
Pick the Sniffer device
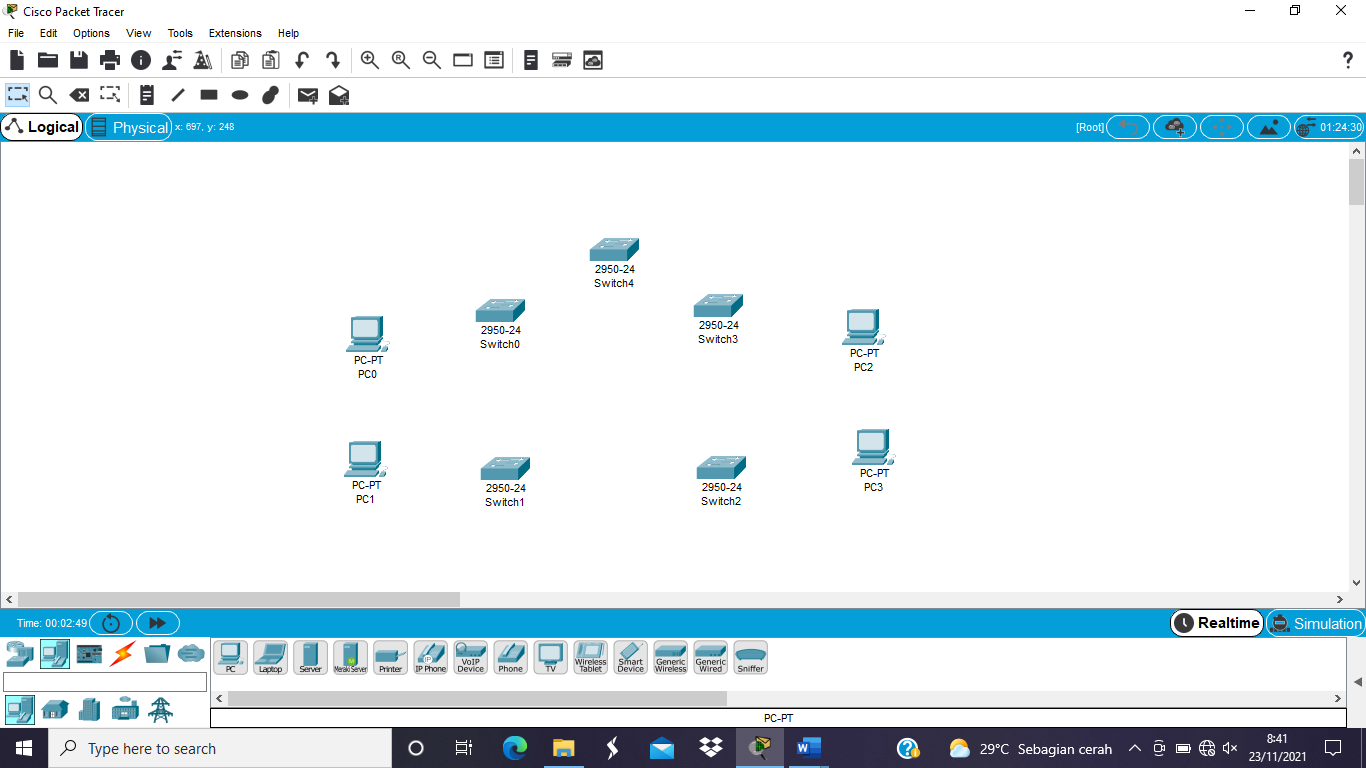[751, 657]
